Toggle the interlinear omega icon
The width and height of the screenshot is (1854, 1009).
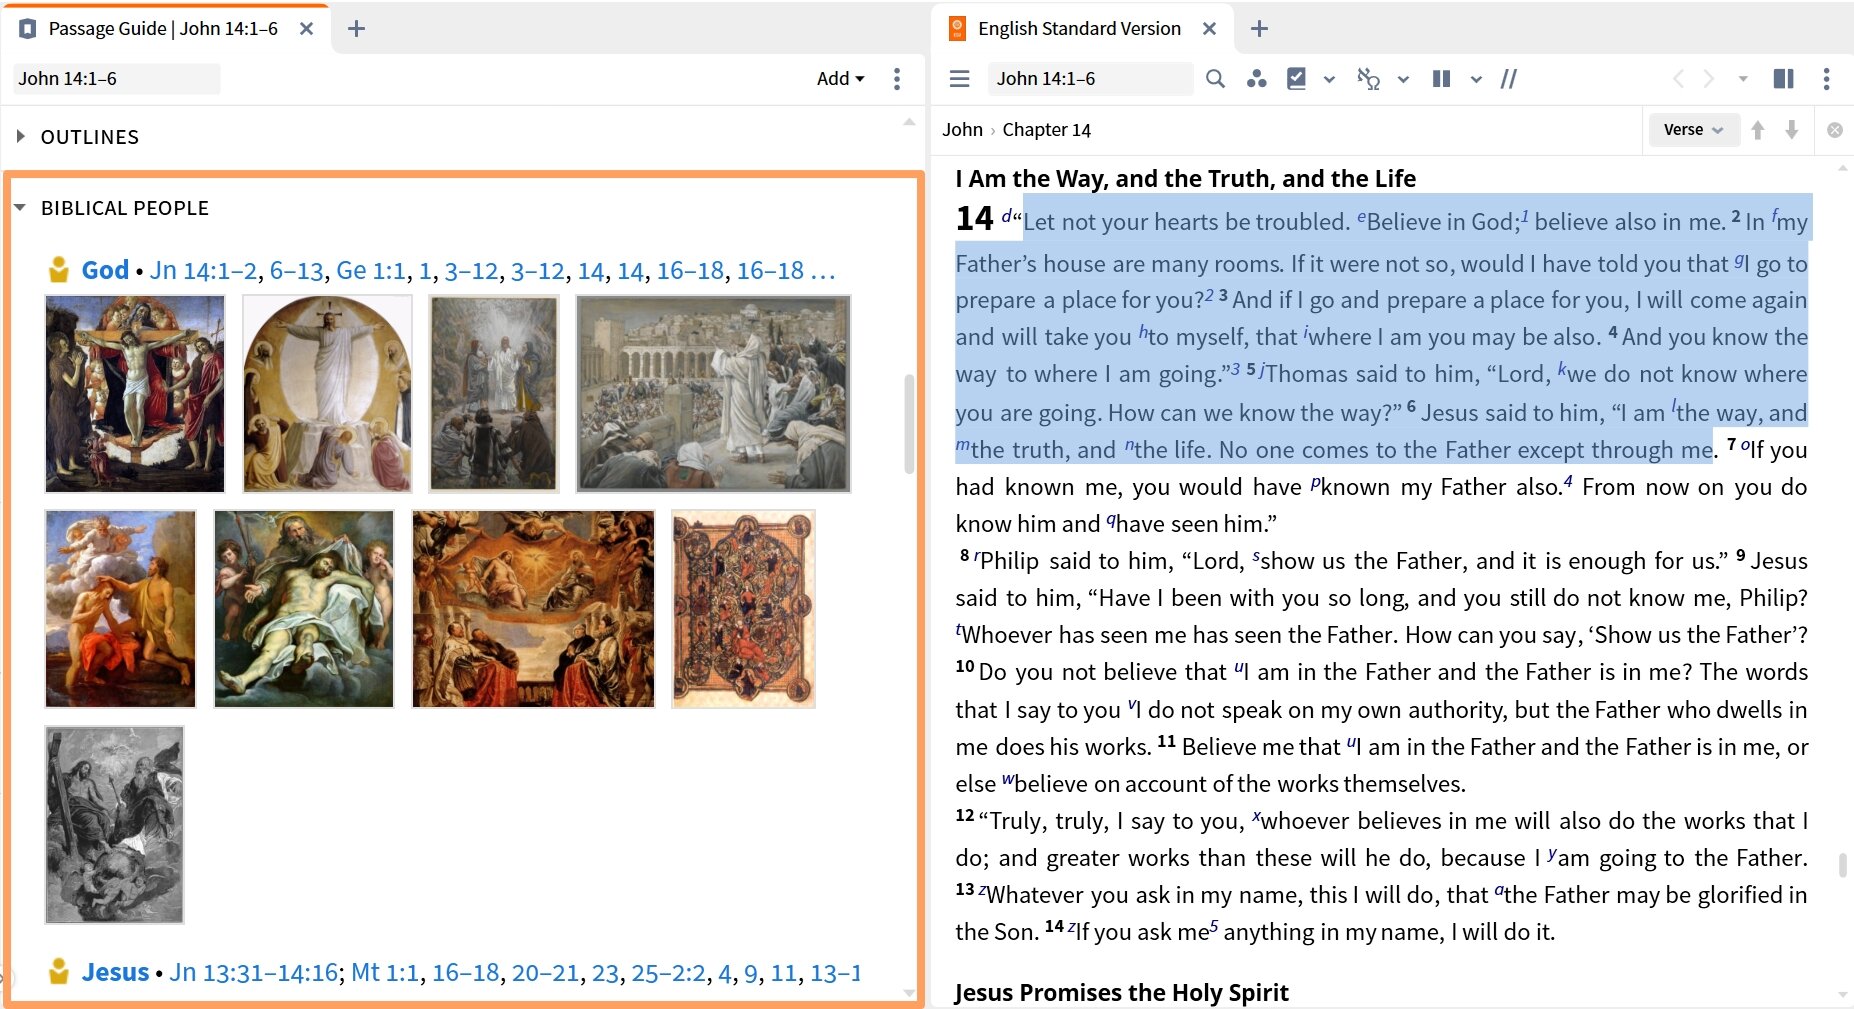[x=1368, y=79]
